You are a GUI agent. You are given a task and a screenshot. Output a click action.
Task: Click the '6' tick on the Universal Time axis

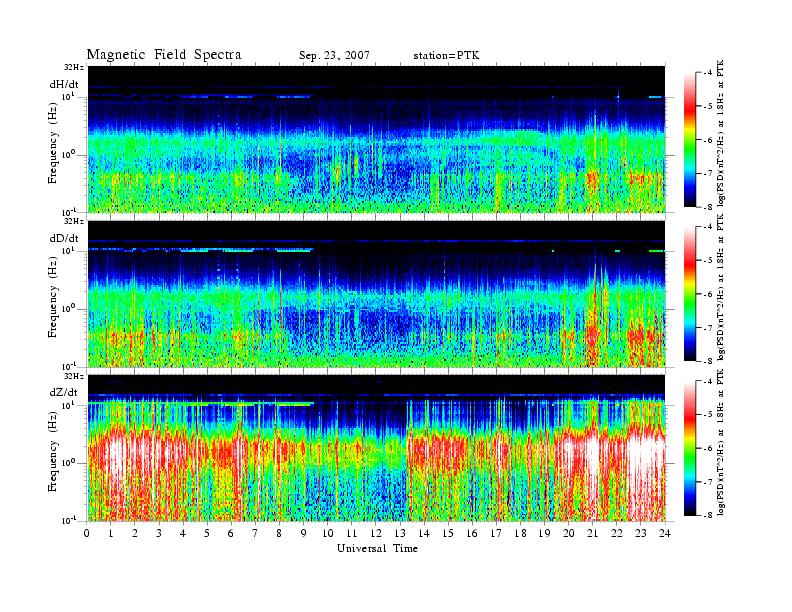tap(231, 533)
